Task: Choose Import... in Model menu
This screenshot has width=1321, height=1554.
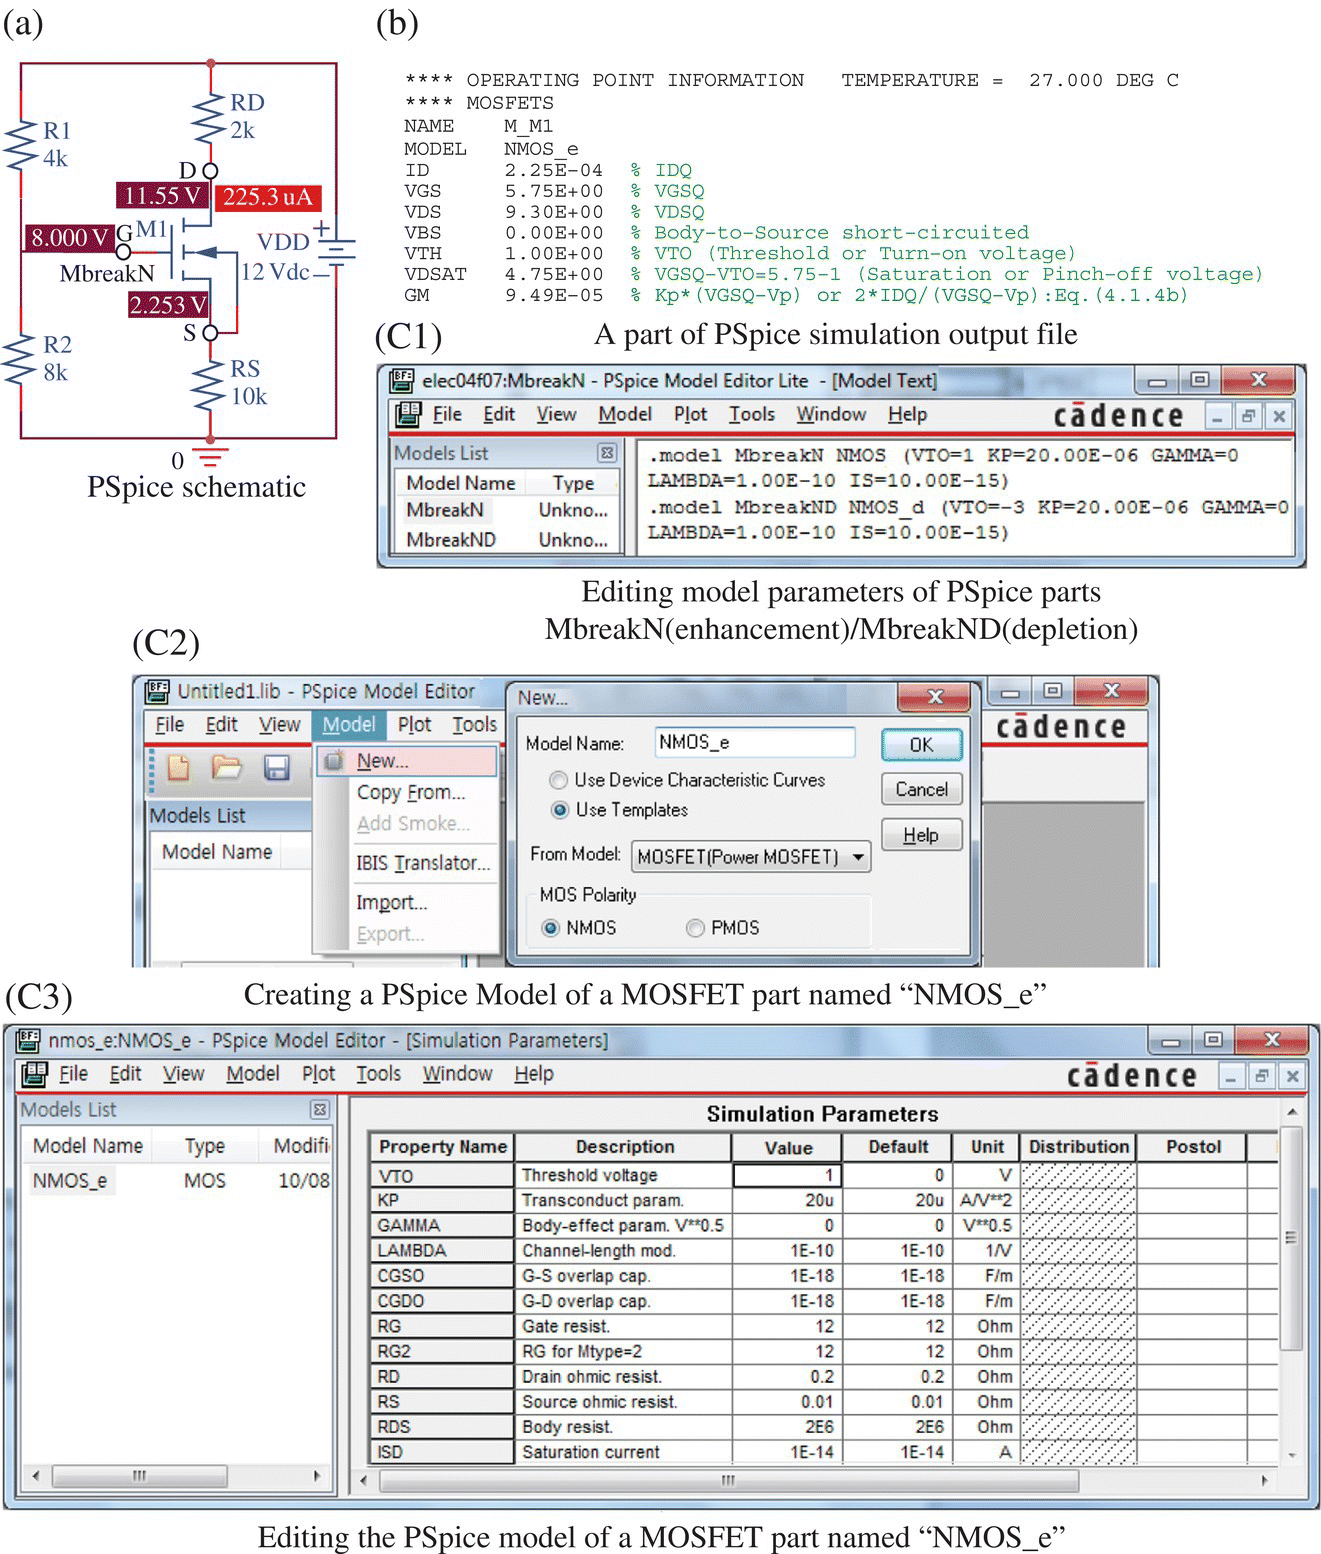Action: [x=391, y=902]
